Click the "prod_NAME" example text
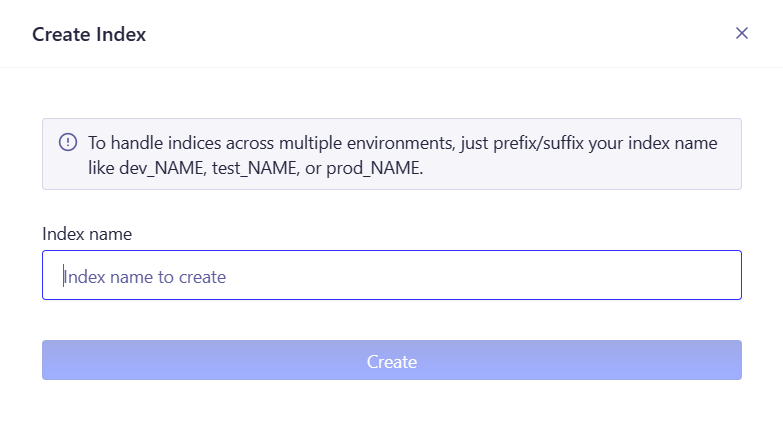The height and width of the screenshot is (424, 783). click(x=374, y=168)
